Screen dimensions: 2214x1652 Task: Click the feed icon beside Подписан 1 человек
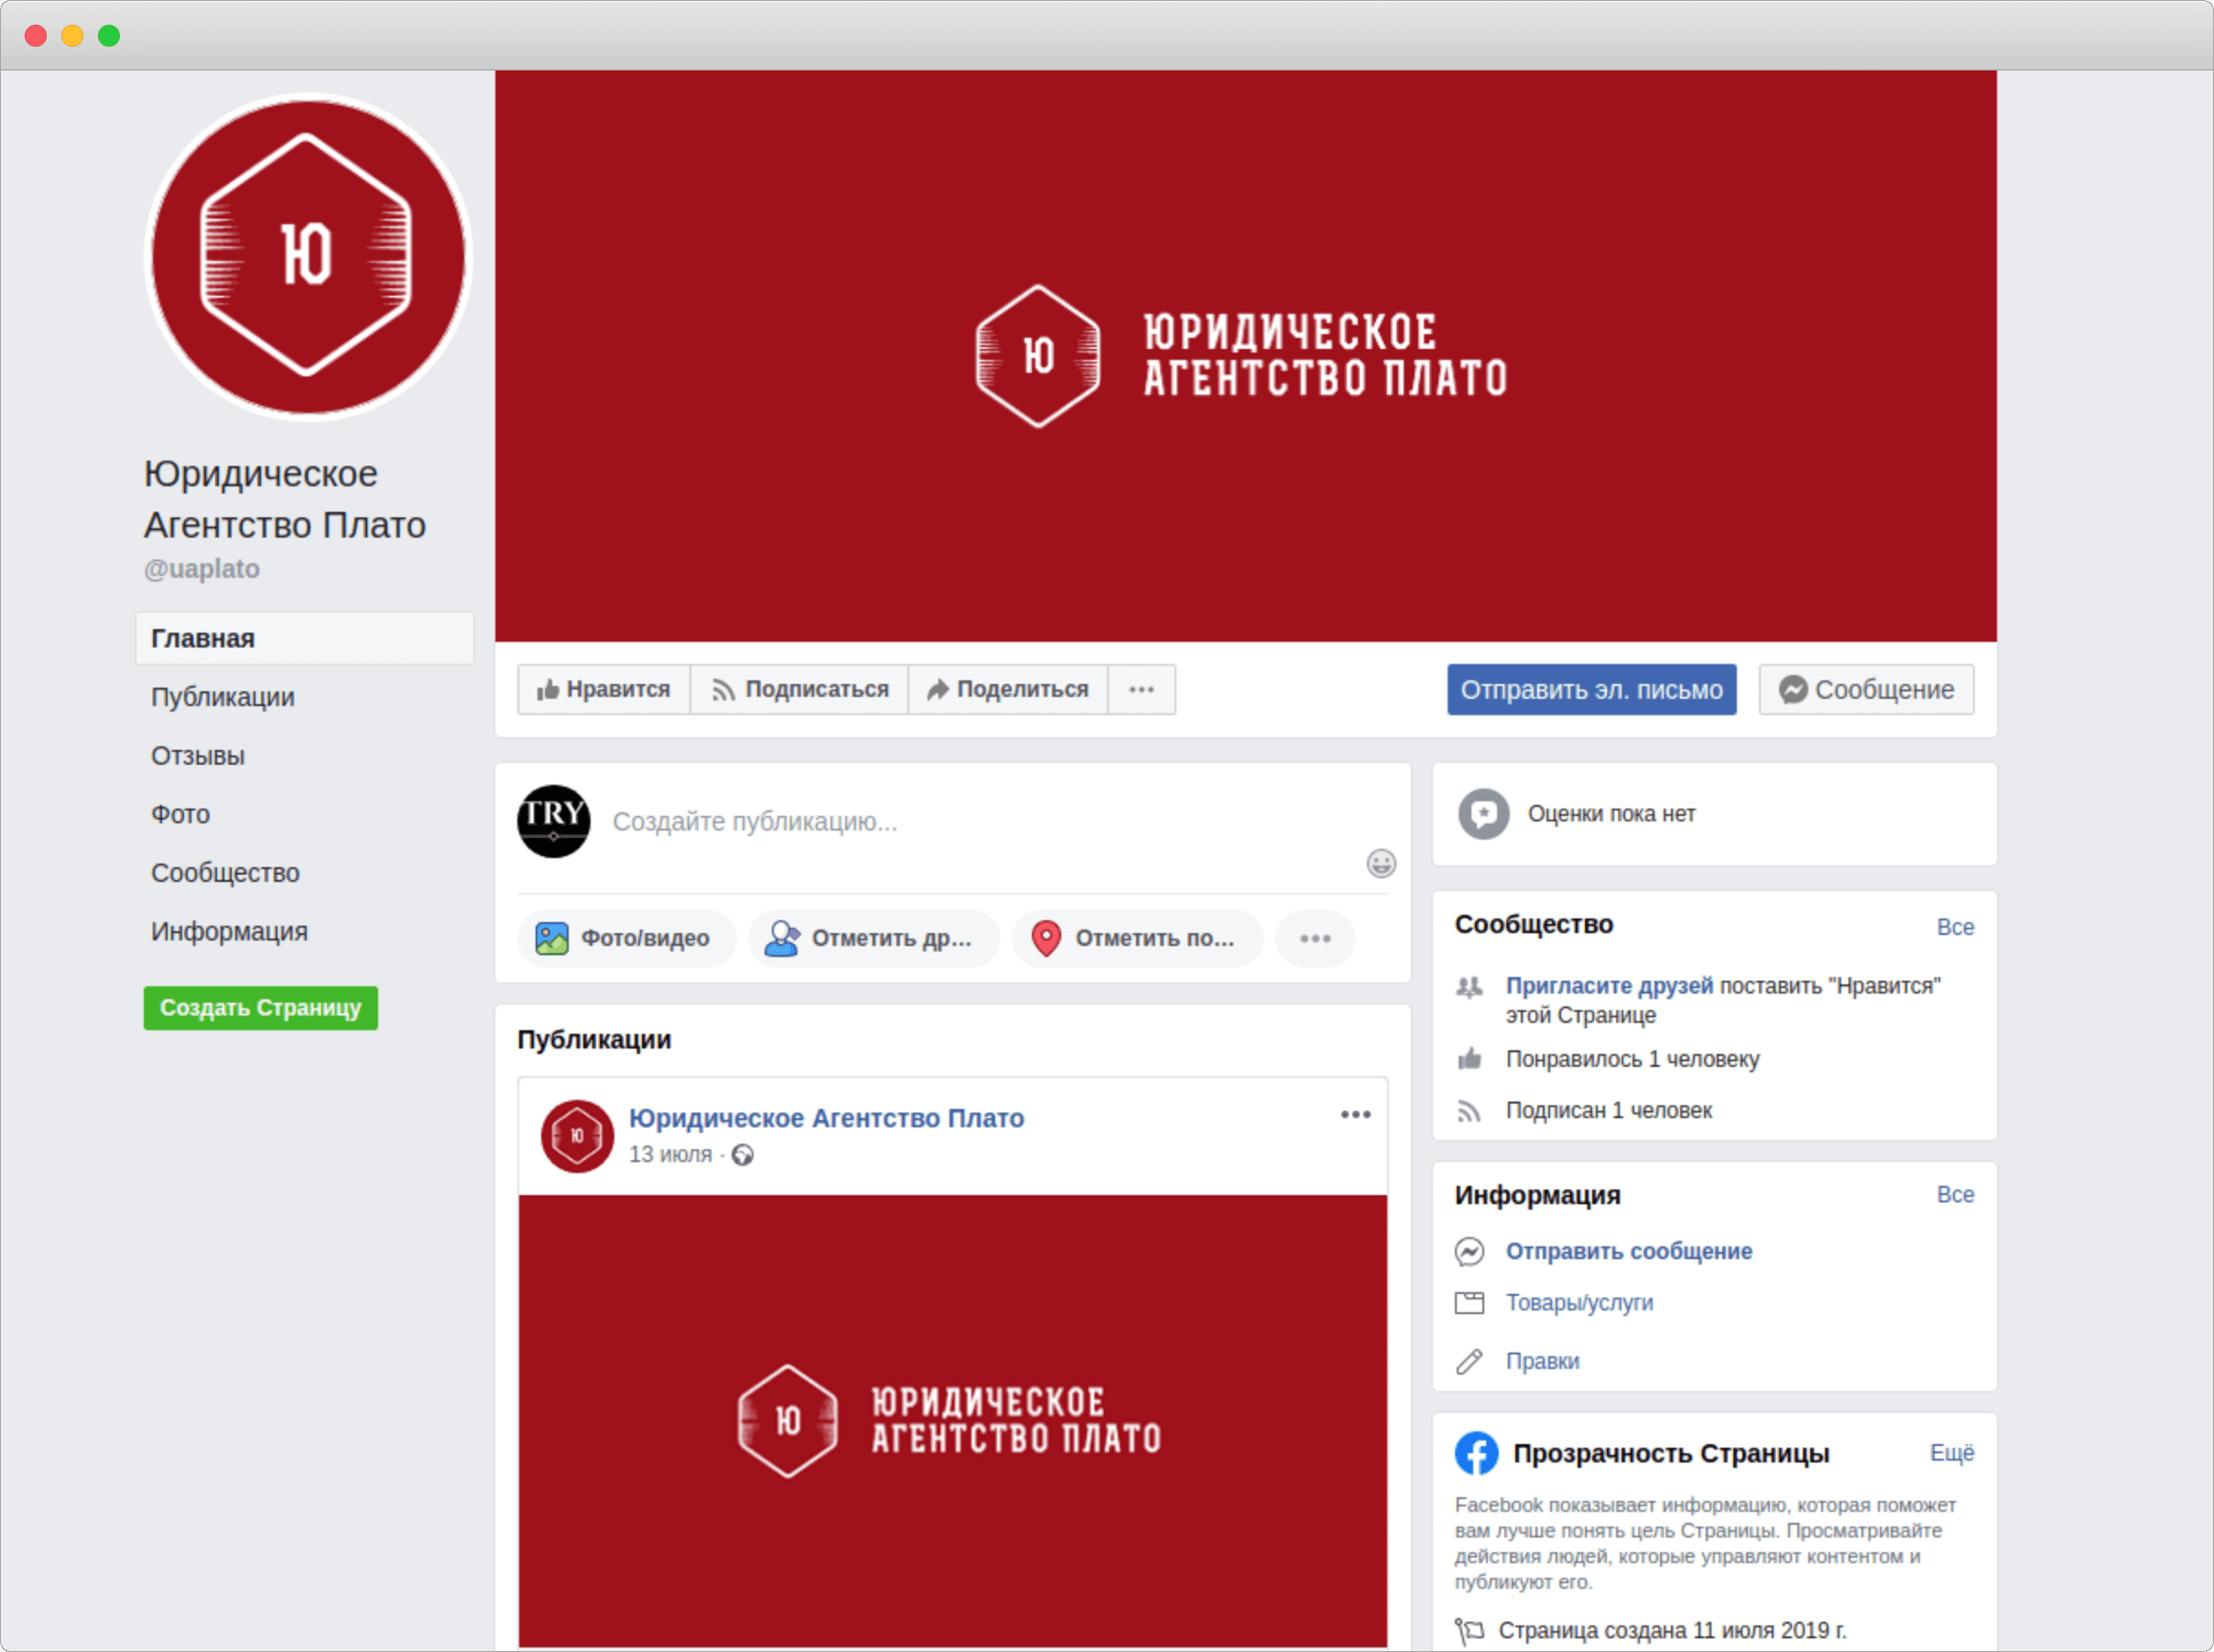[1469, 1111]
